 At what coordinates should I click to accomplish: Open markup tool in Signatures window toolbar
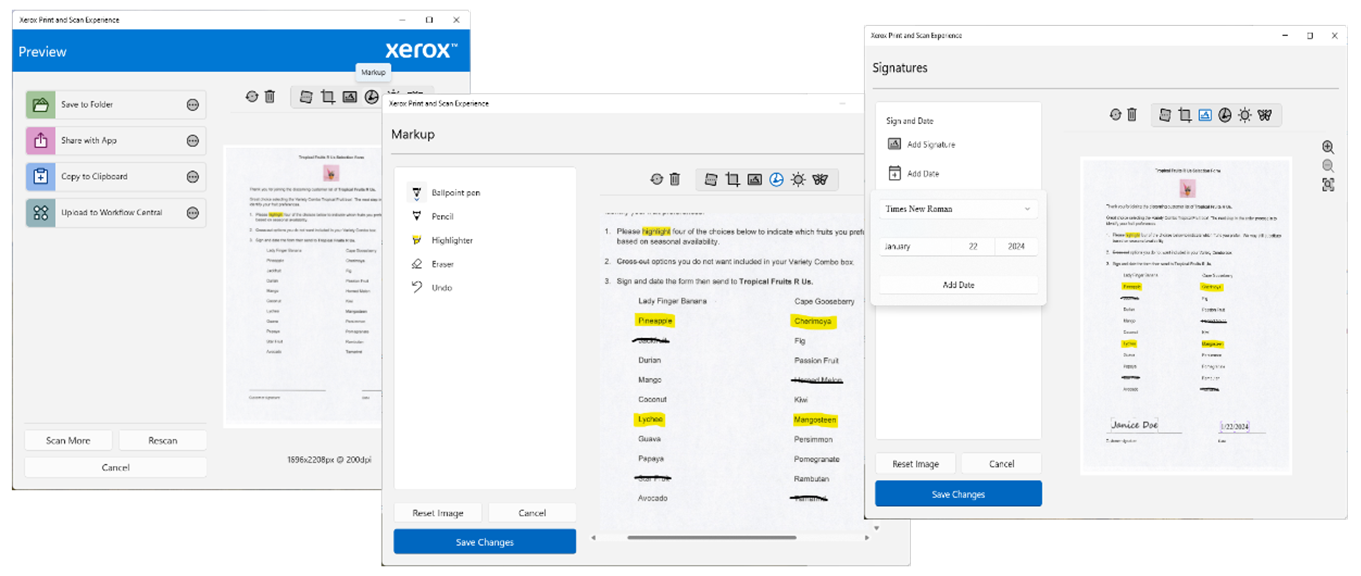1225,115
